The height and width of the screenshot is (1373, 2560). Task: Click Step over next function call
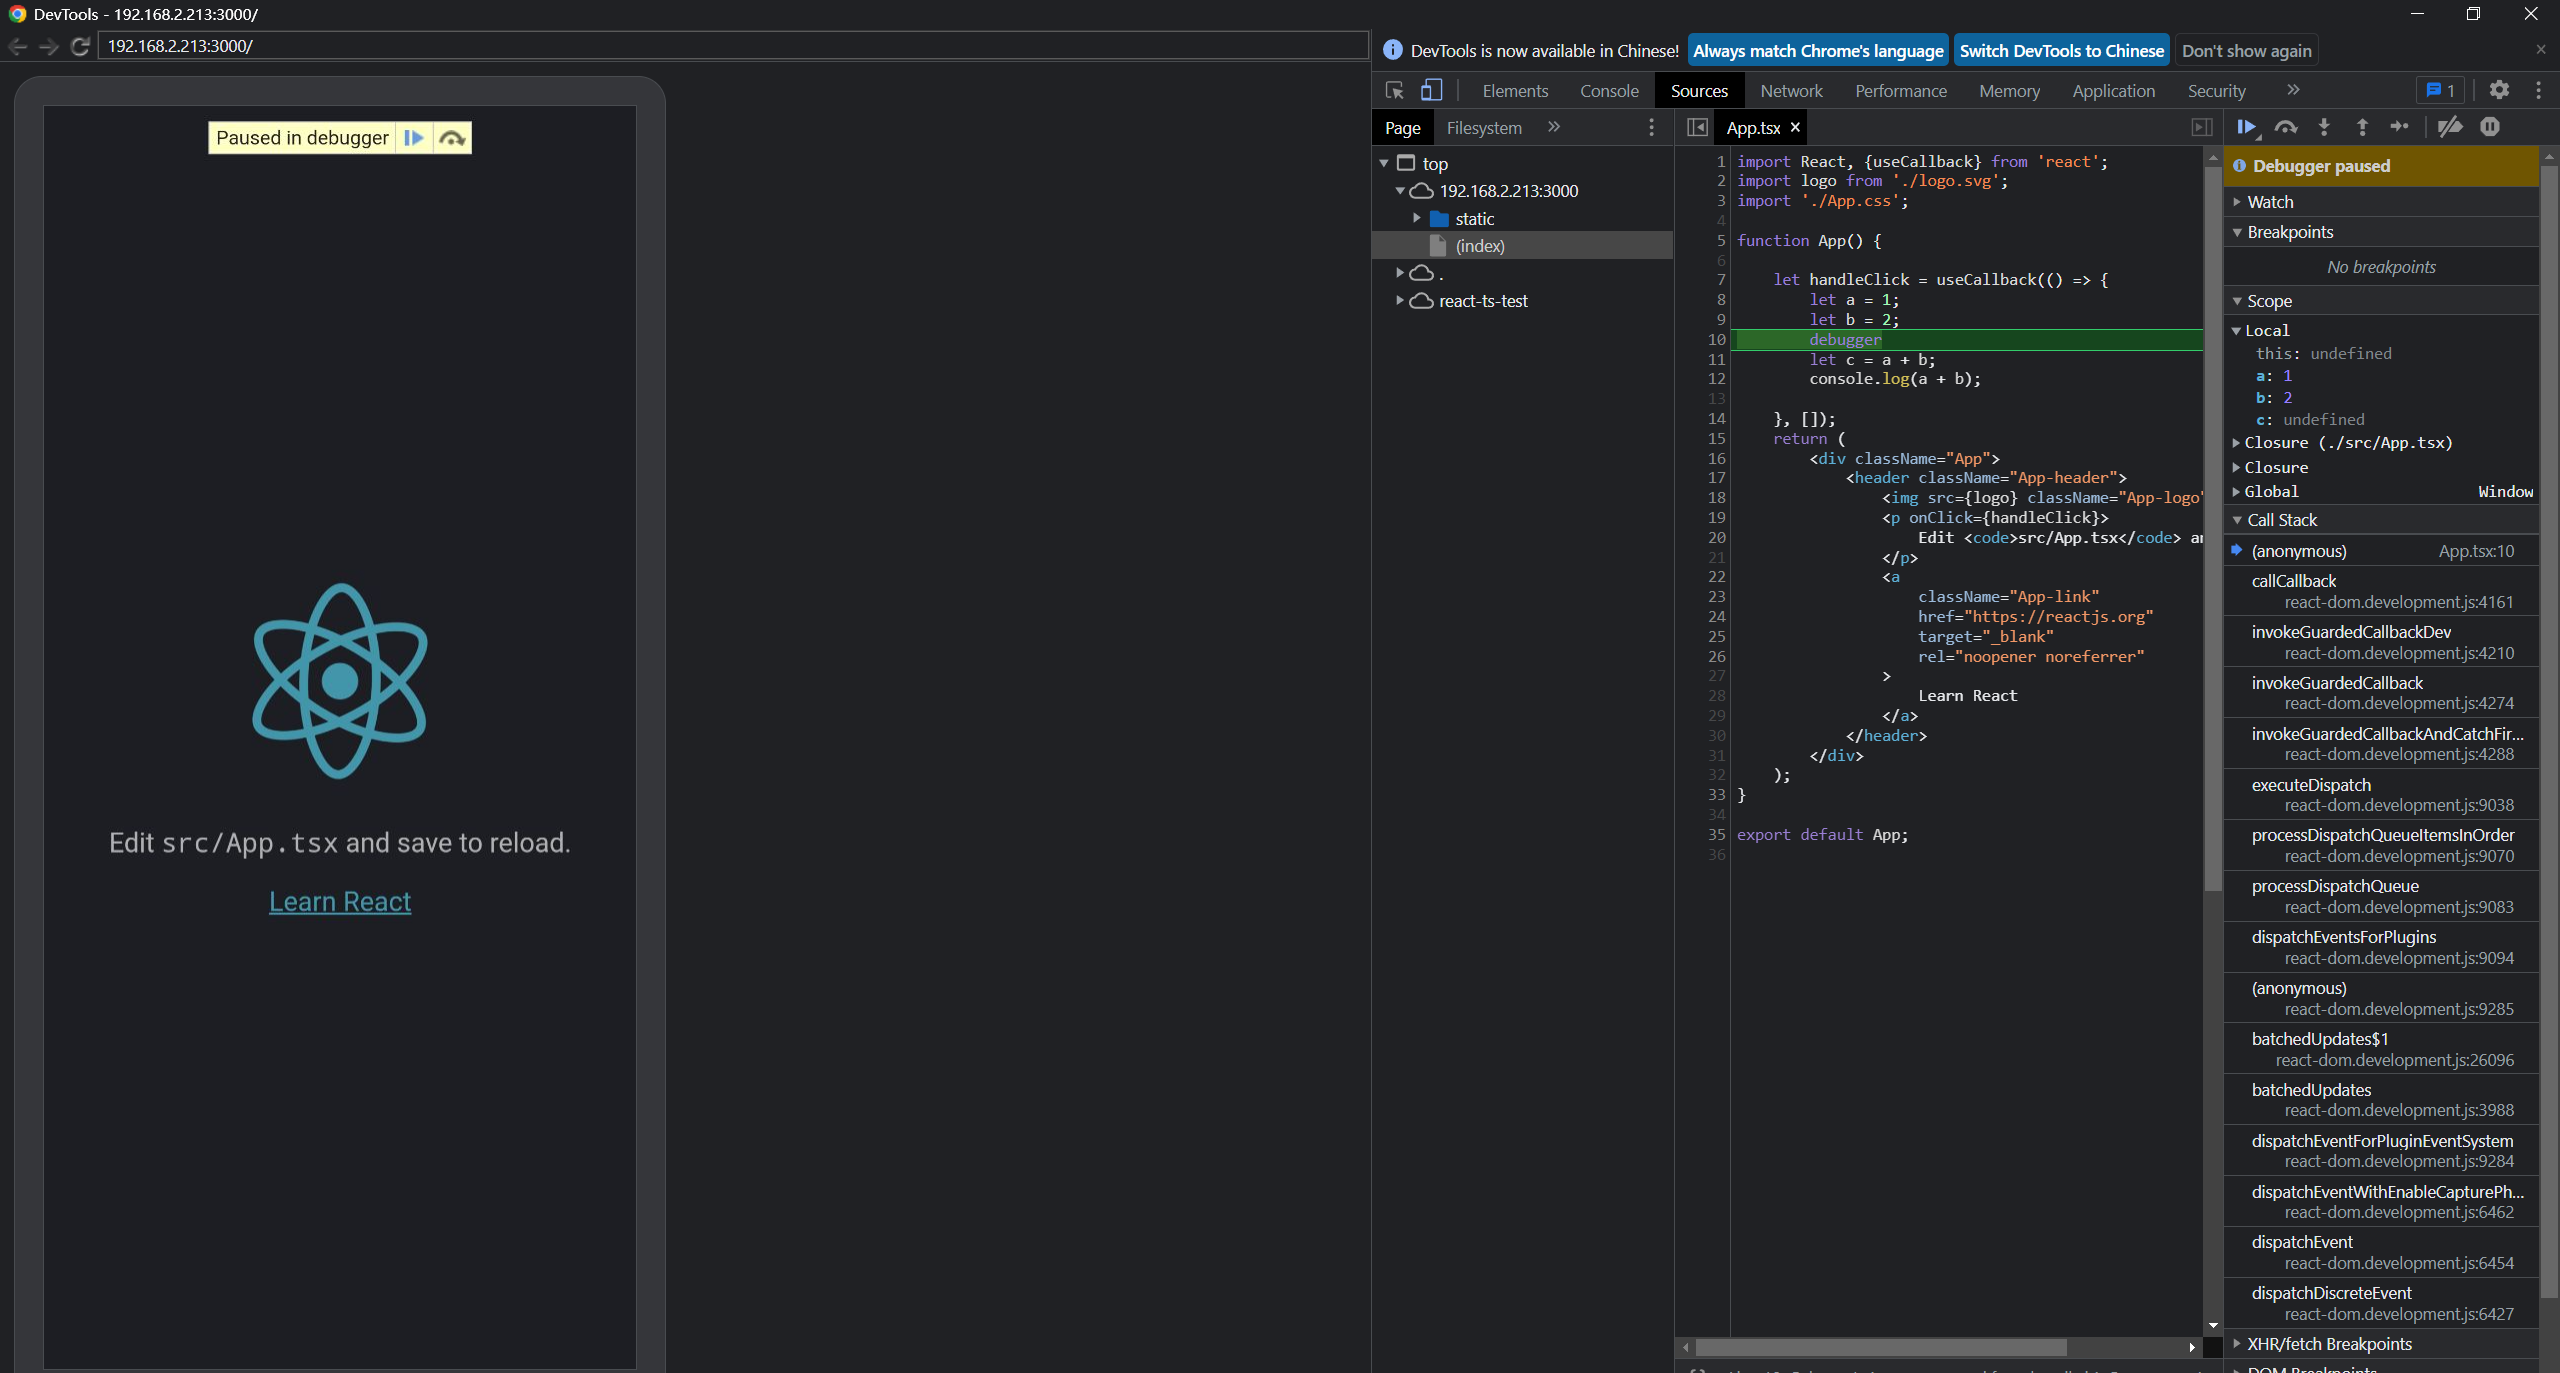pyautogui.click(x=2286, y=127)
